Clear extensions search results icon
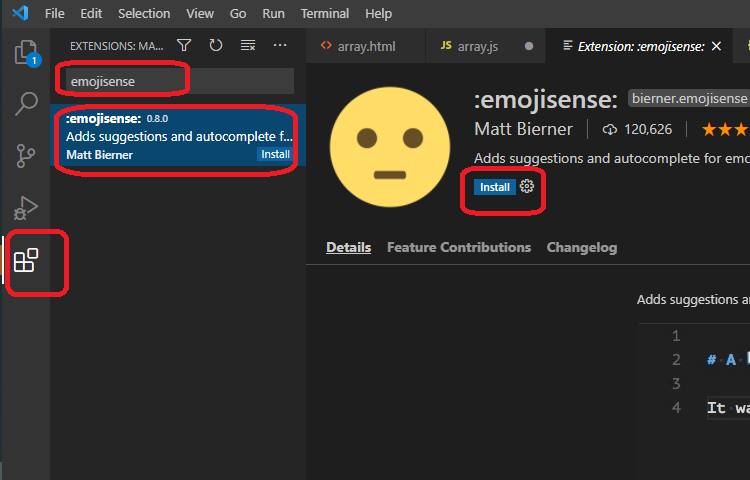The height and width of the screenshot is (480, 750). point(248,45)
